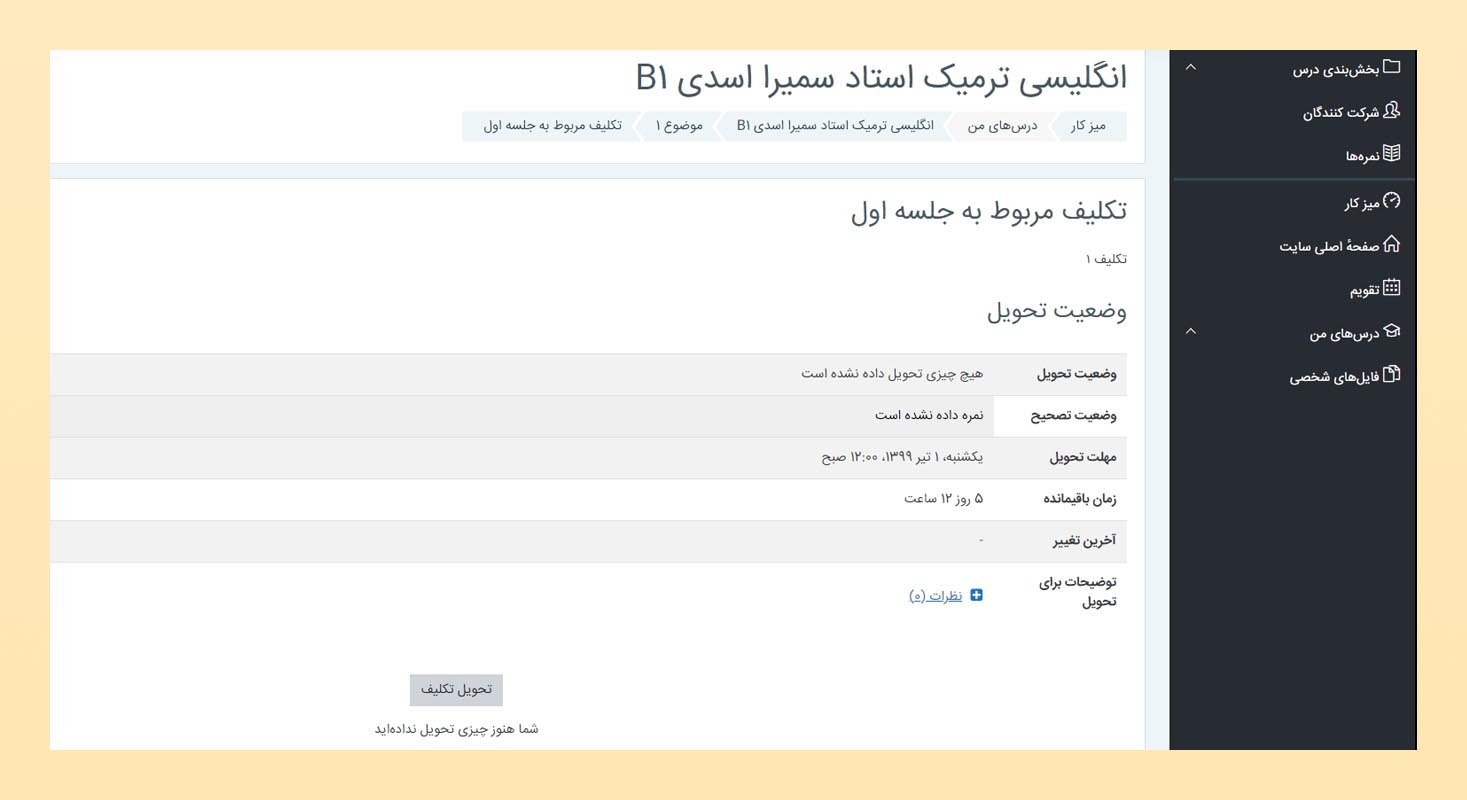
Task: Click the توضیحات برای تحویل row label
Action: 1079,592
